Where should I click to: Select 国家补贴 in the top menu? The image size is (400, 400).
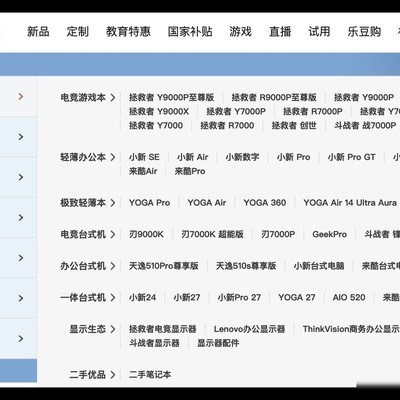[x=190, y=32]
